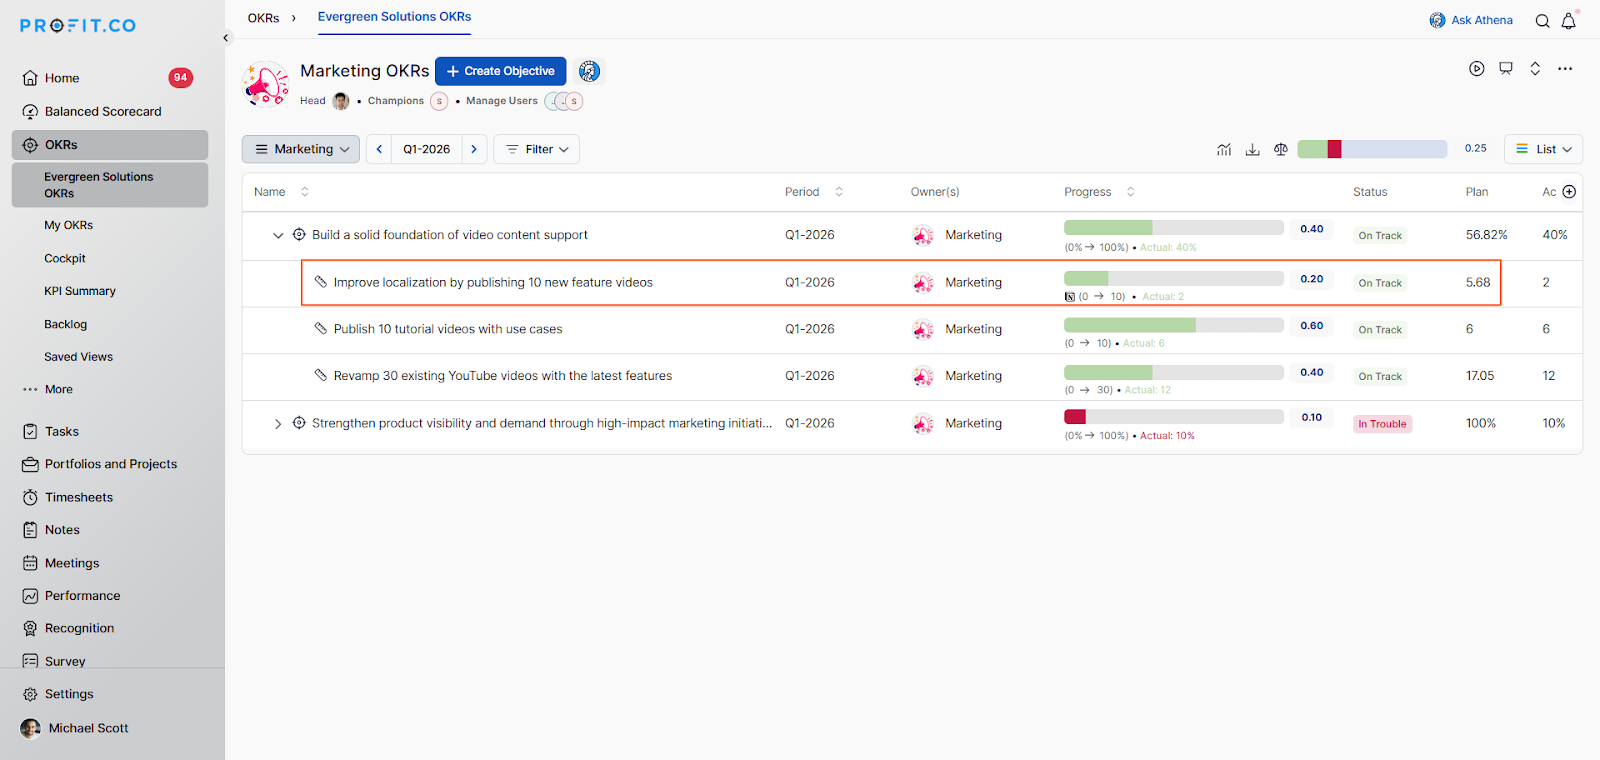
Task: Click the chat comment icon in header
Action: click(1506, 69)
